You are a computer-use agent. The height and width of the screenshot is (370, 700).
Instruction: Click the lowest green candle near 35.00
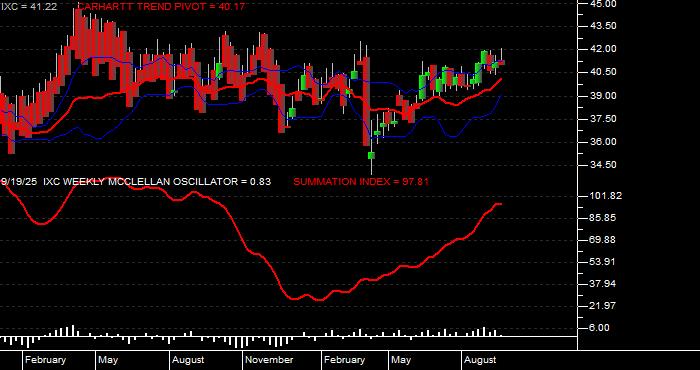click(x=371, y=155)
